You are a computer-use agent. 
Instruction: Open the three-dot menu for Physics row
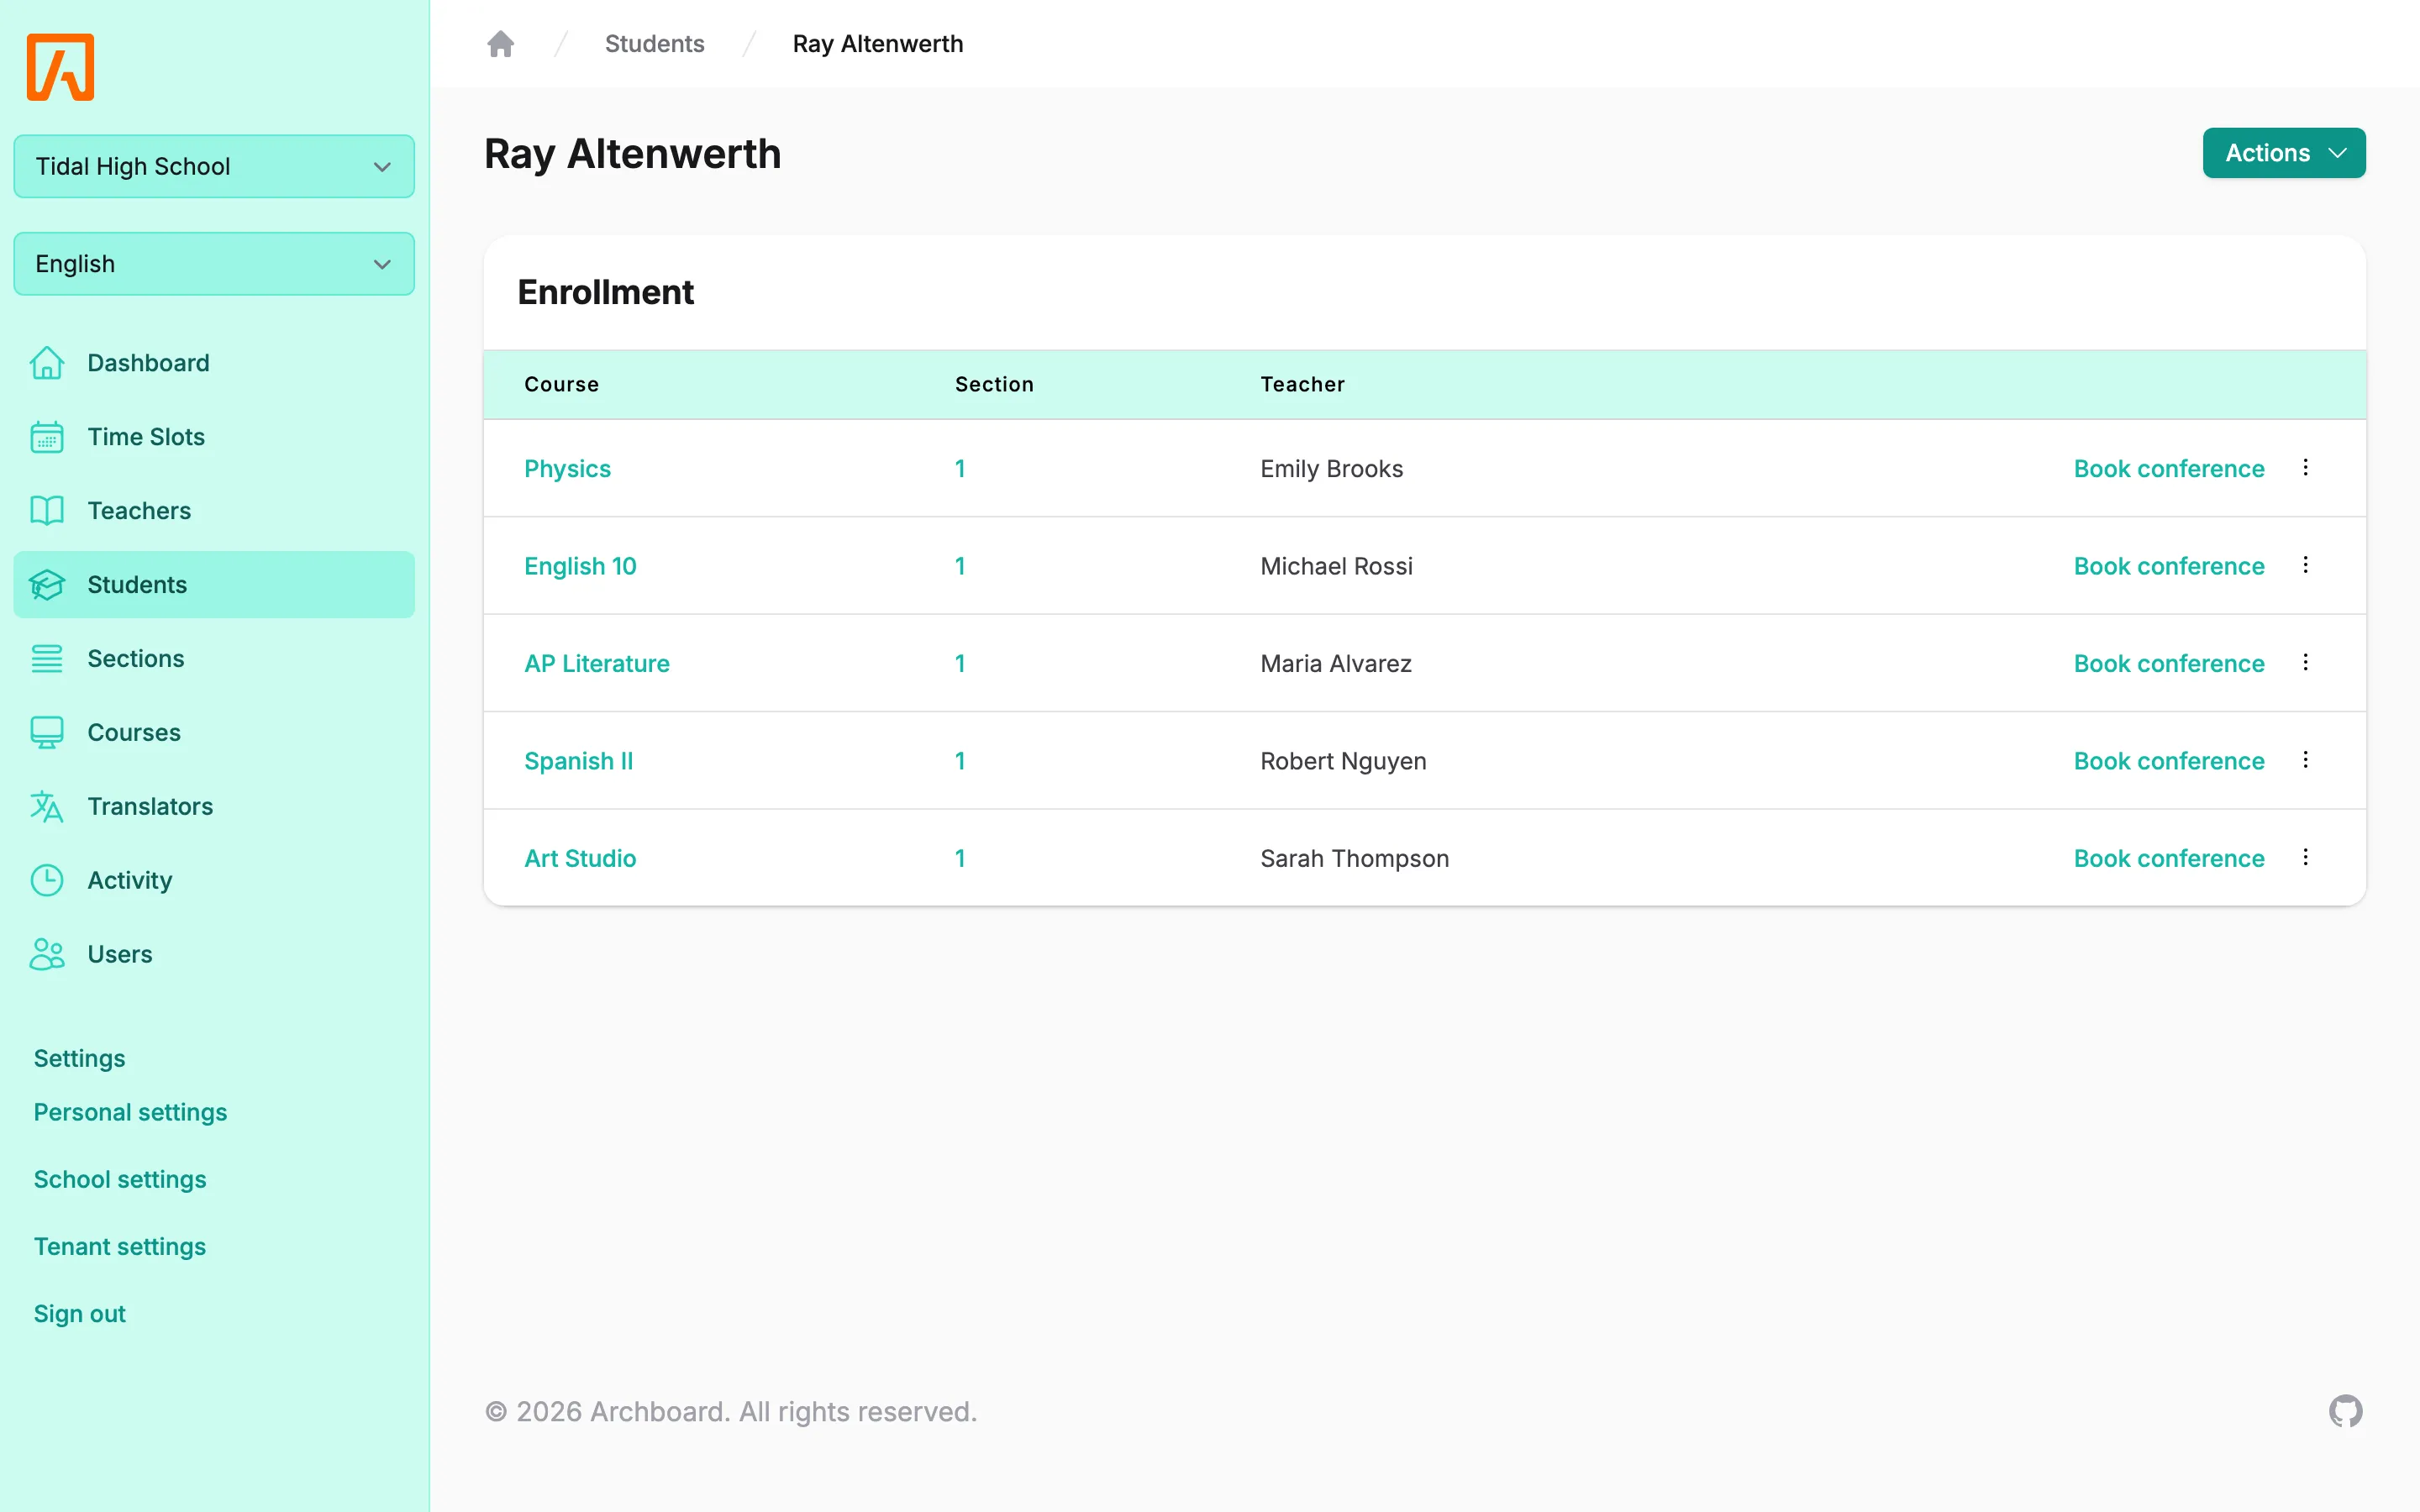[x=2305, y=468]
